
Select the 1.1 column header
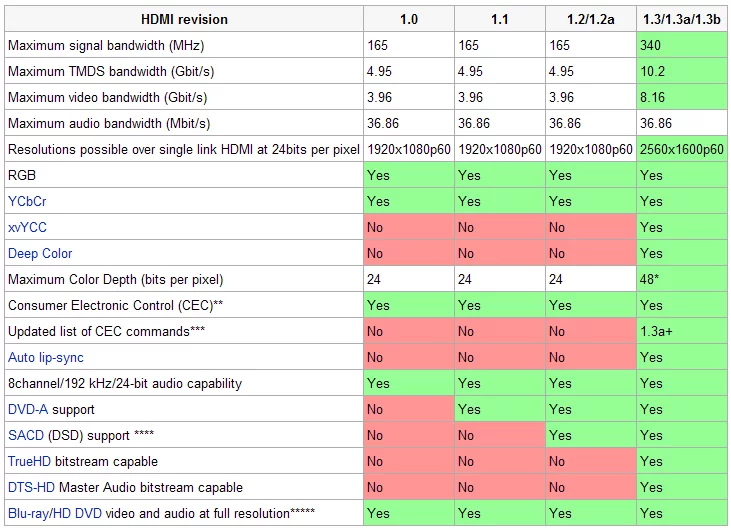(499, 19)
